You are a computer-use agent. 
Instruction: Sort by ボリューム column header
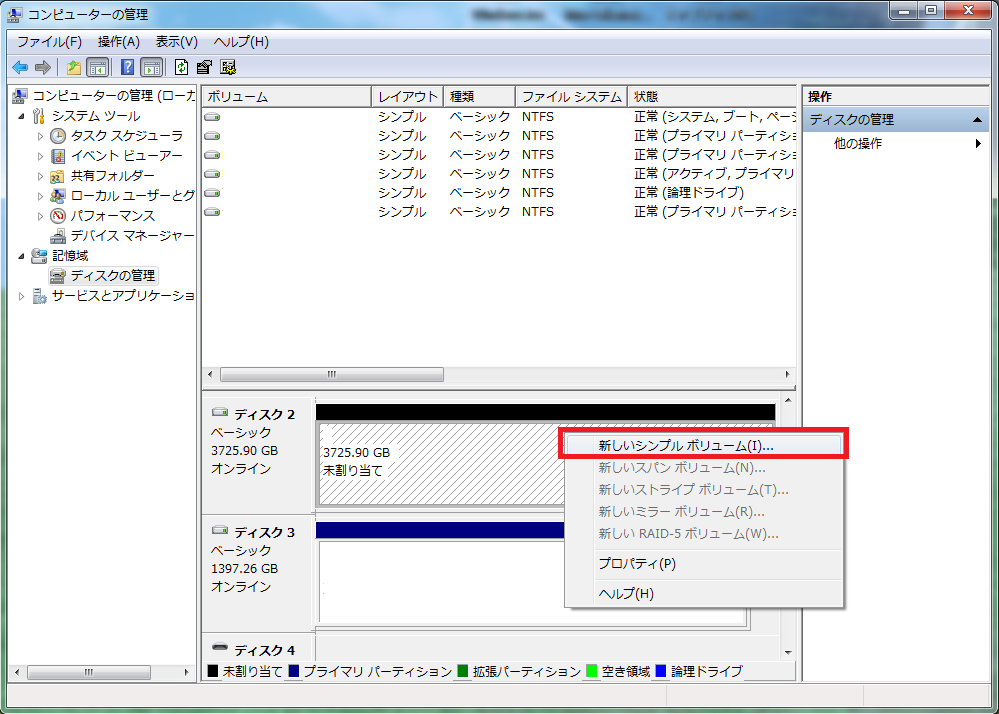tap(287, 97)
